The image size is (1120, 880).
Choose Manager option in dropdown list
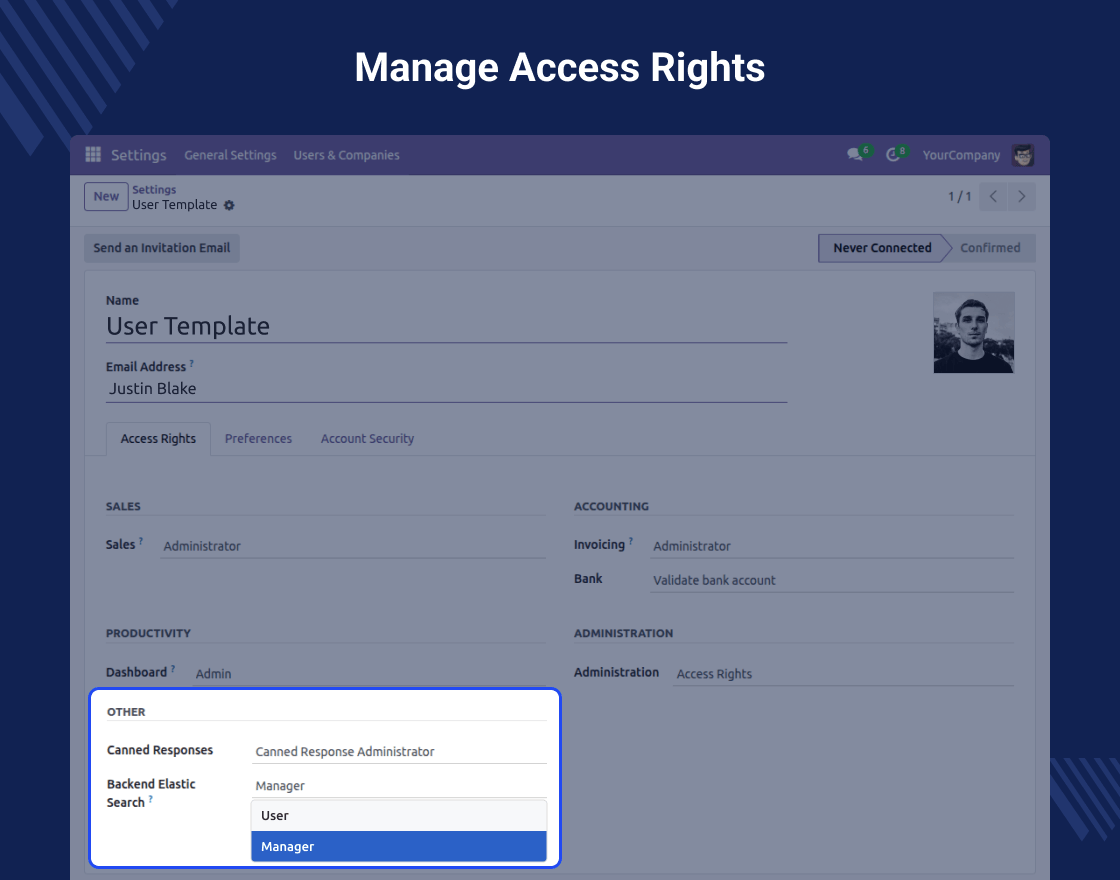point(398,847)
